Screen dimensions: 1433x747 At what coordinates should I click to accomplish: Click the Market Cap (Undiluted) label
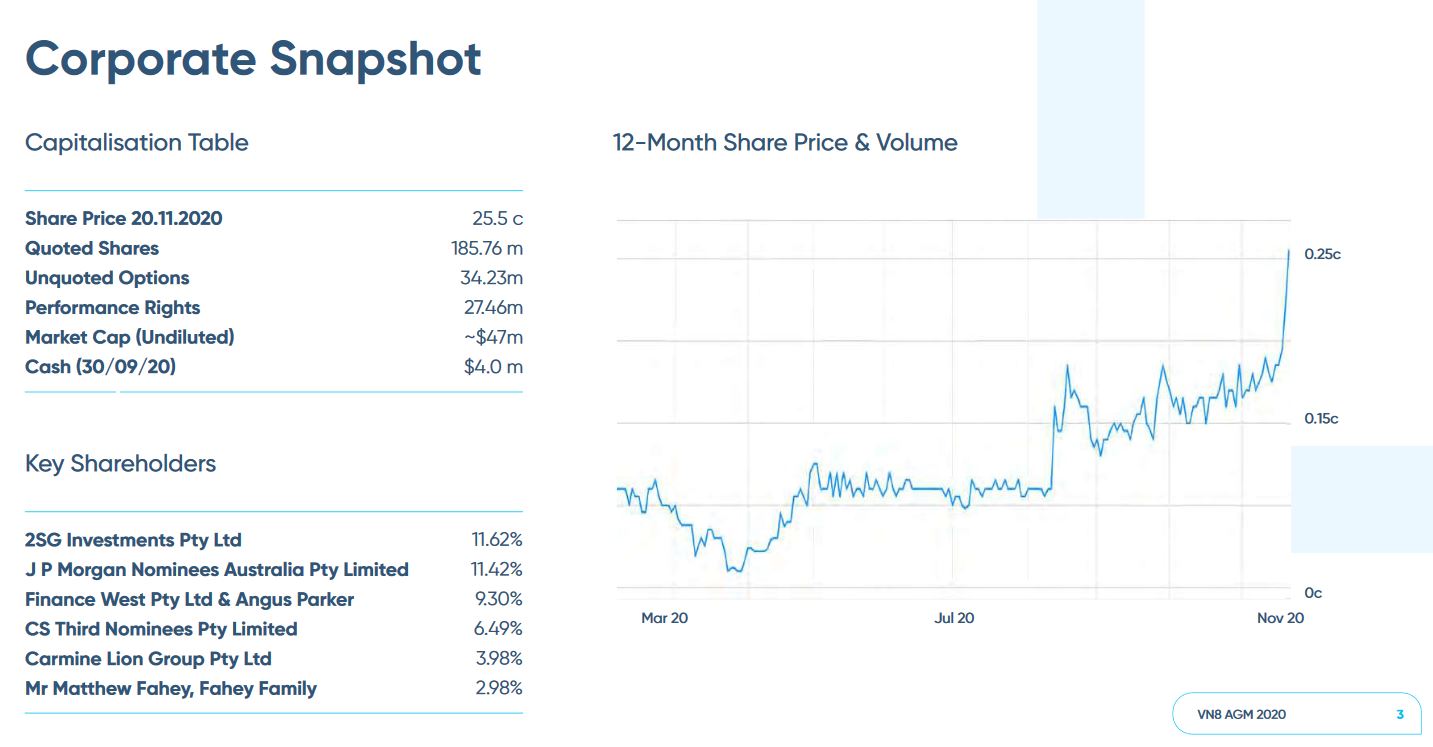[130, 337]
